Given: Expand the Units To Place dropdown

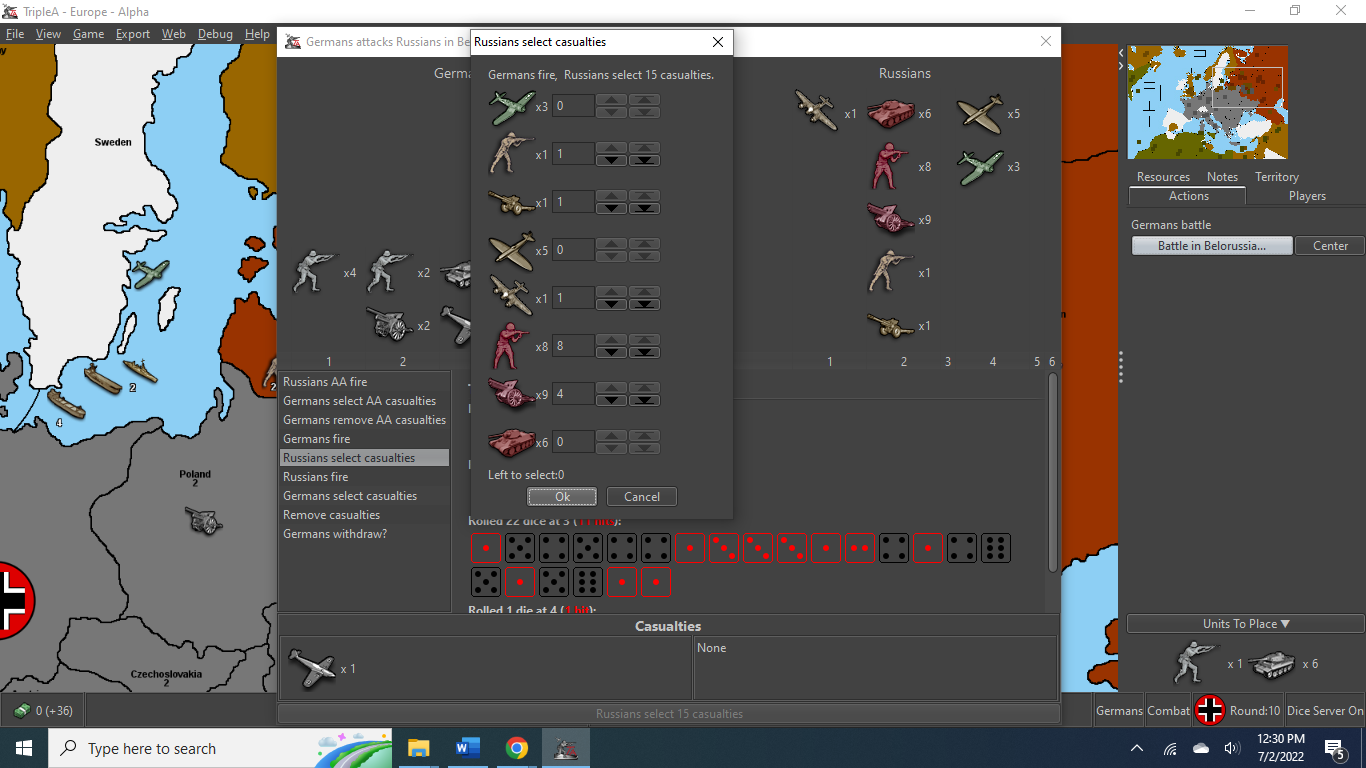Looking at the screenshot, I should (x=1245, y=624).
